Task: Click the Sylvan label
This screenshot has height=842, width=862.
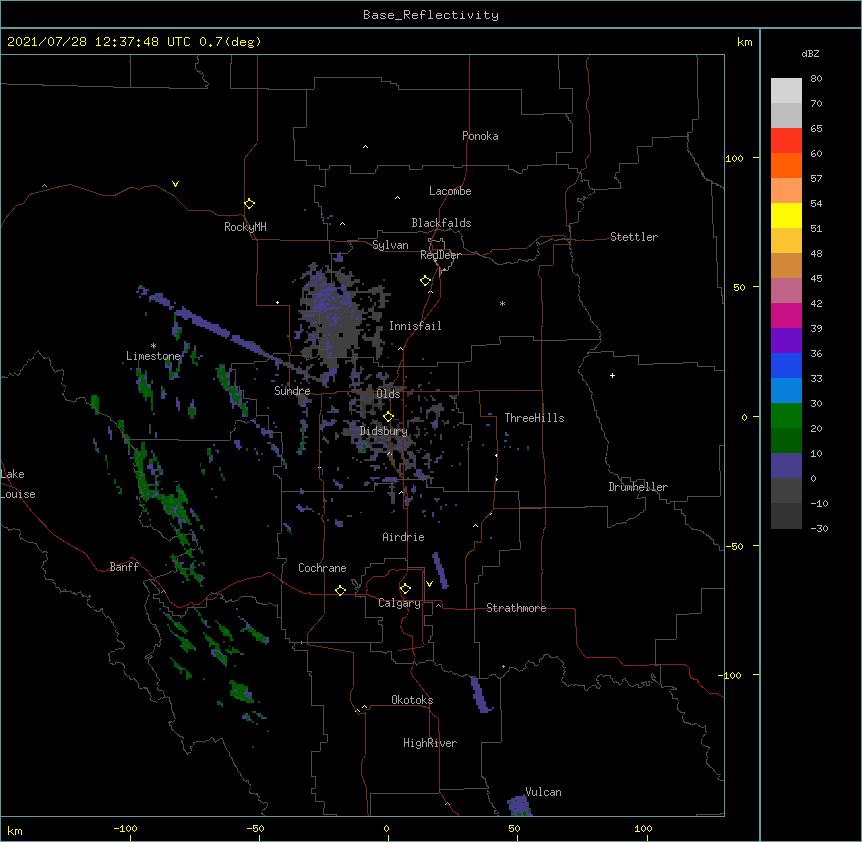Action: pos(390,245)
